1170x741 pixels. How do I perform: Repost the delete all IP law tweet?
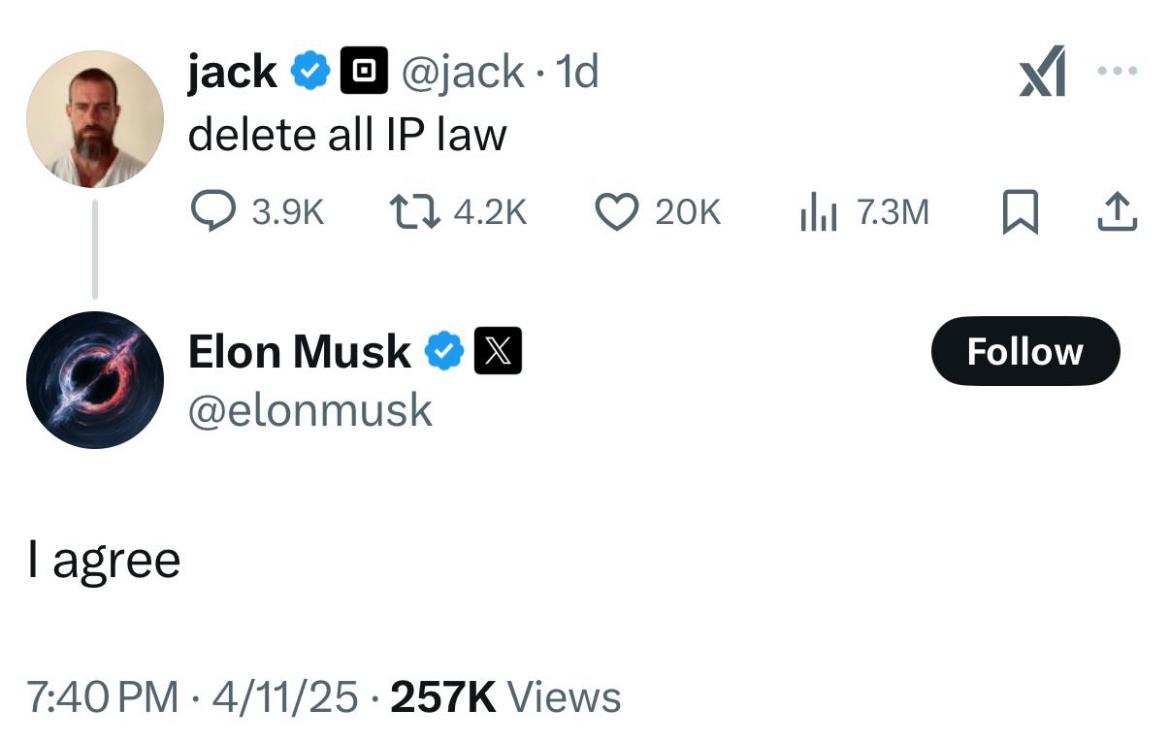pyautogui.click(x=415, y=212)
